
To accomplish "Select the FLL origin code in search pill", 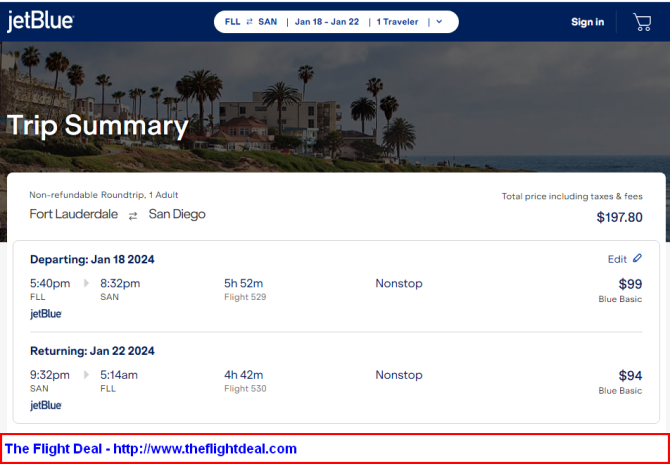I will (x=232, y=22).
